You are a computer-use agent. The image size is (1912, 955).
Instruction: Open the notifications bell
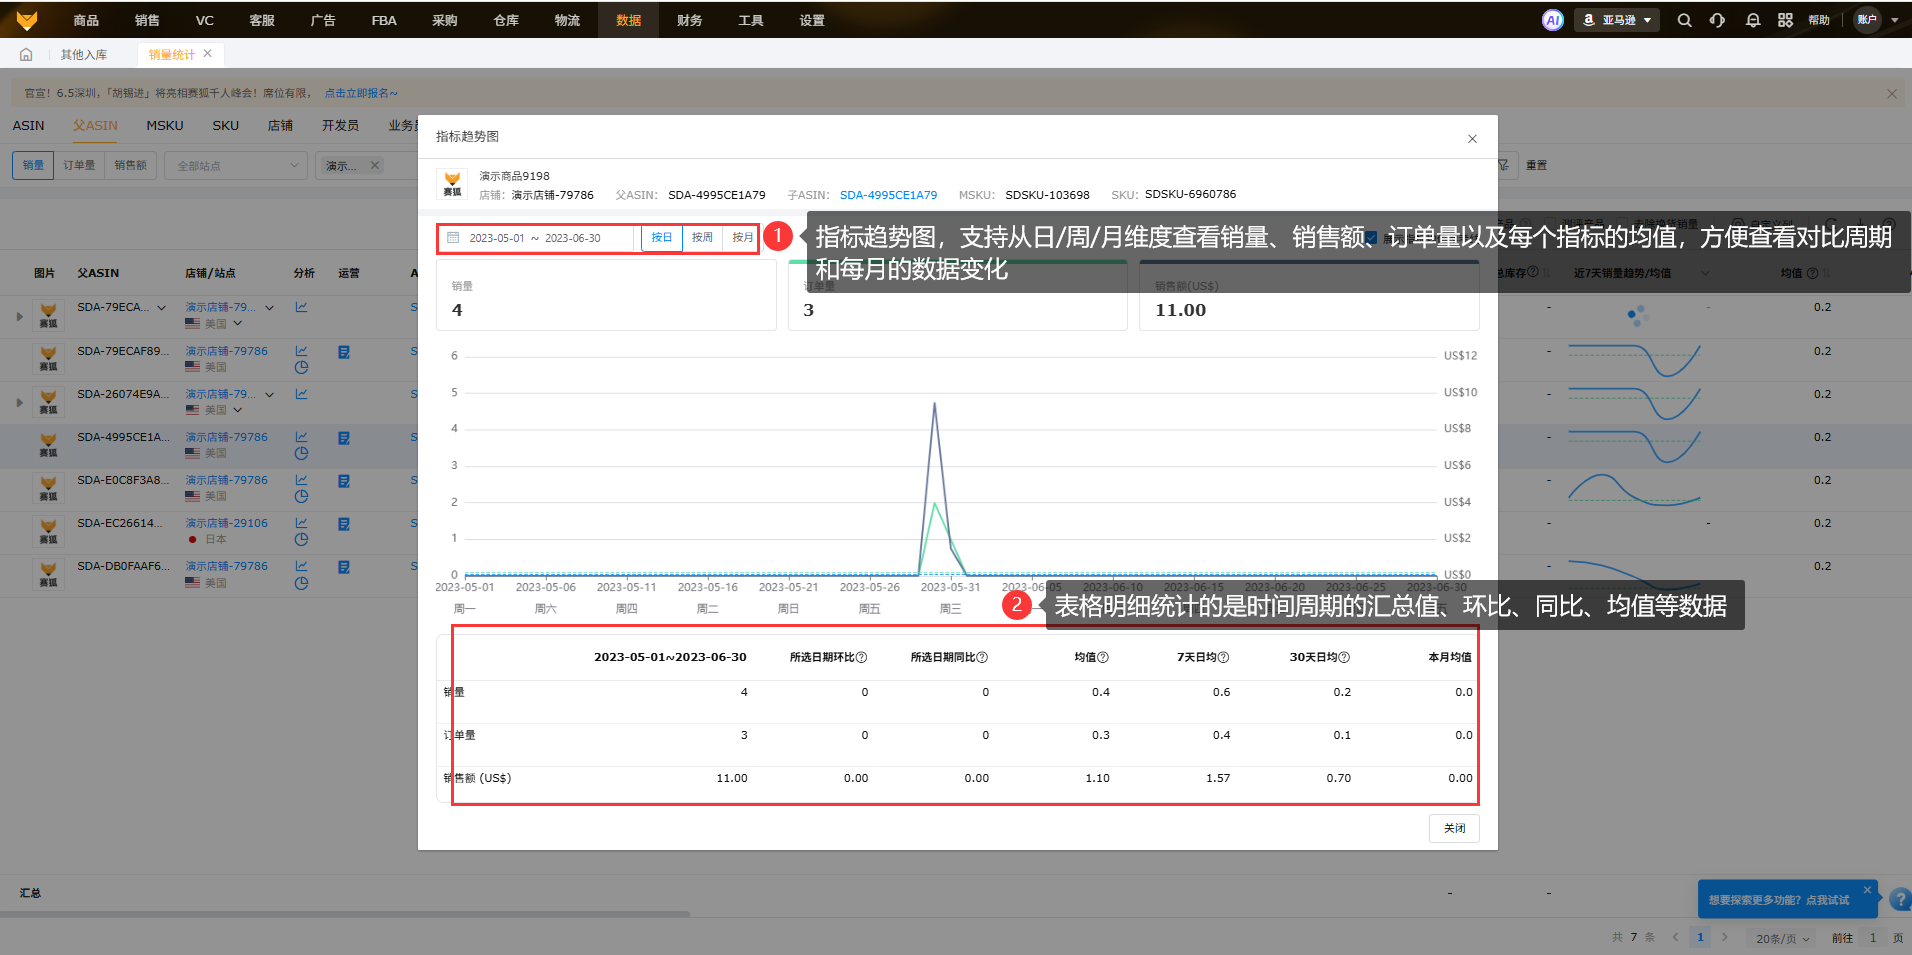(x=1752, y=20)
